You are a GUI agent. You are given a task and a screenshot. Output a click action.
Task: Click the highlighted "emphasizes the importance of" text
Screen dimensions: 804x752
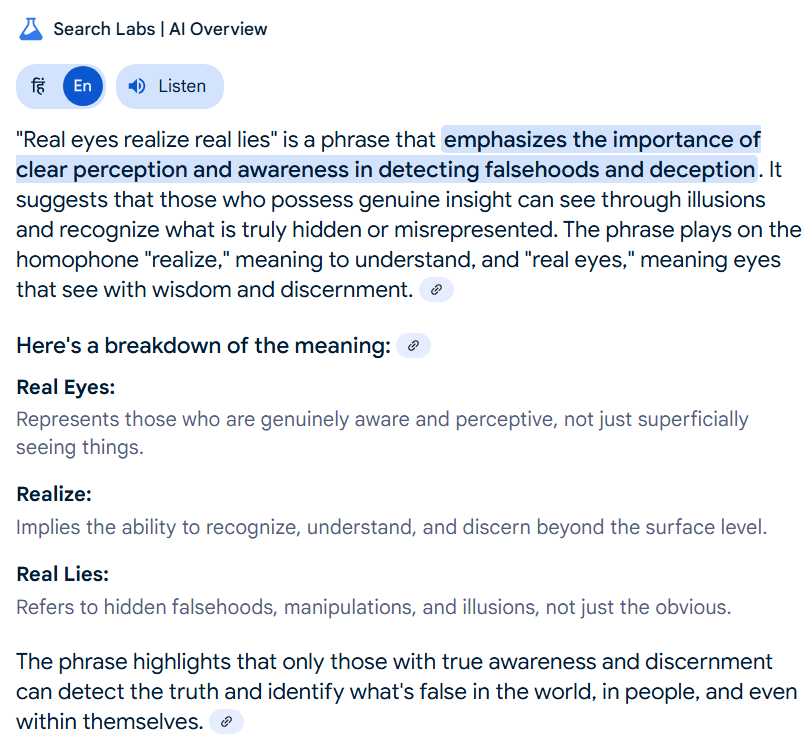601,140
